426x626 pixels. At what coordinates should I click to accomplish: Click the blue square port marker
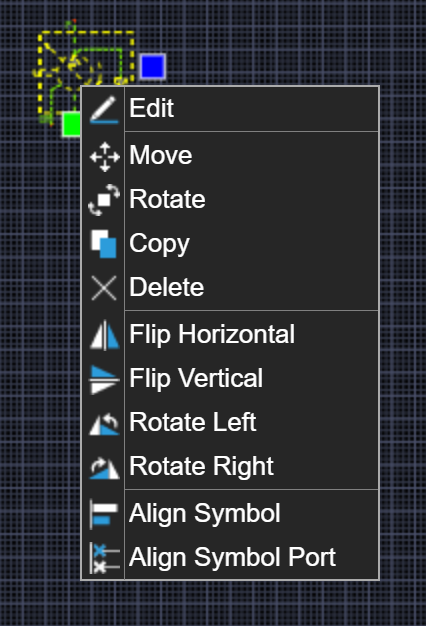(x=153, y=66)
